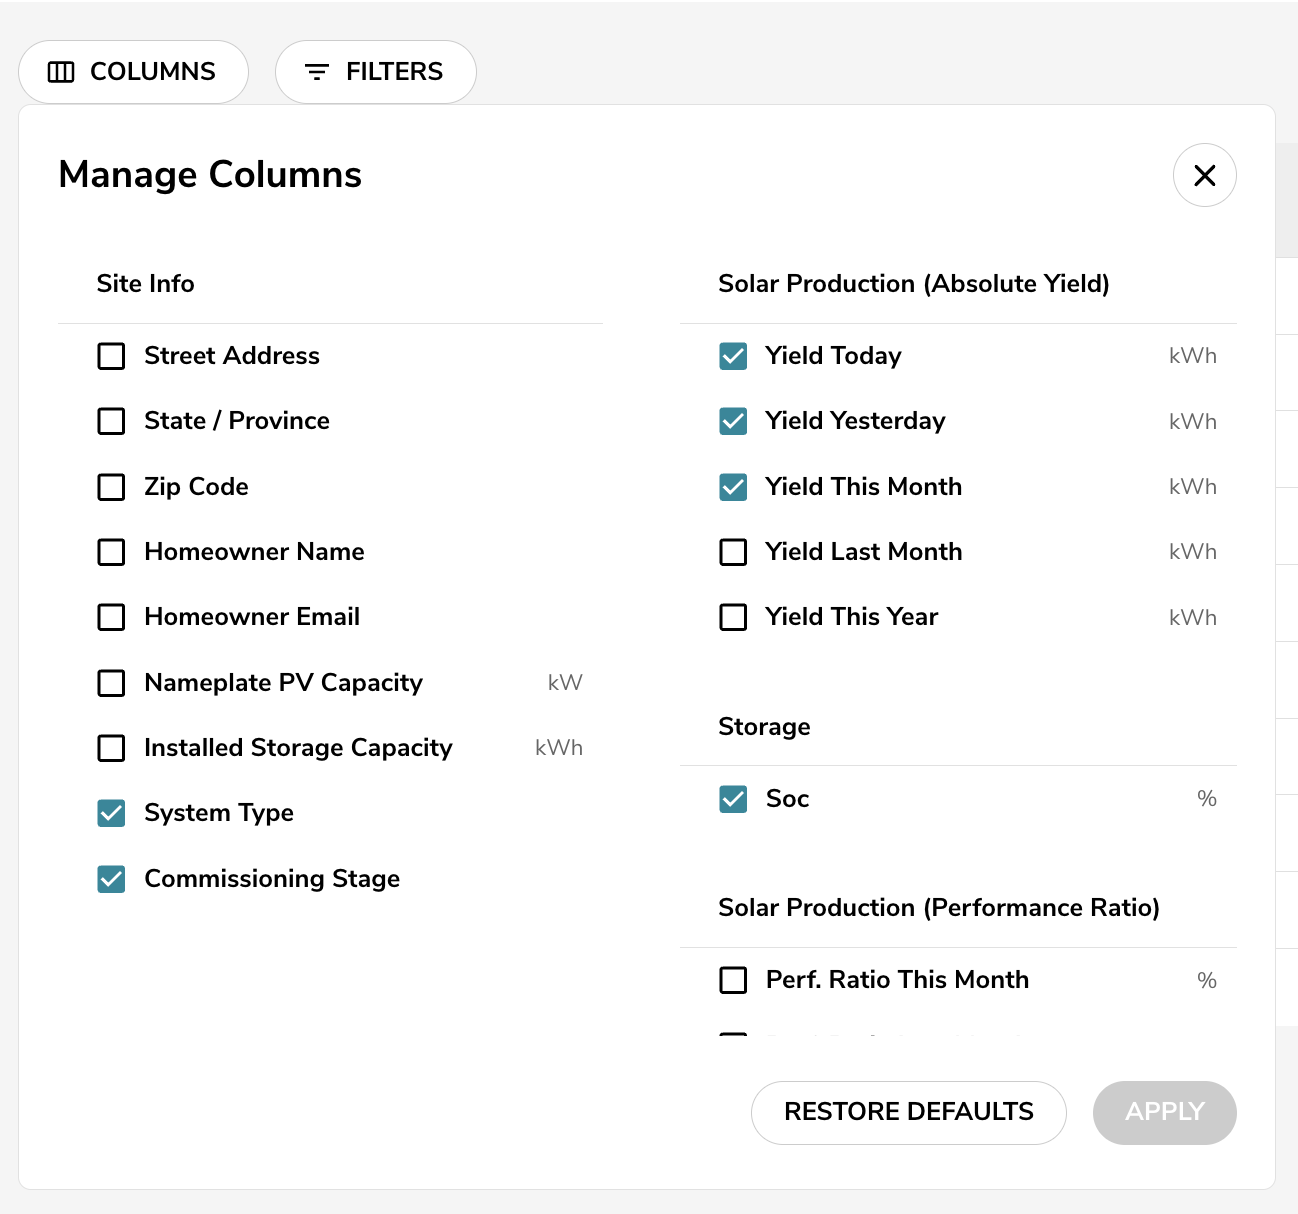Disable the Commissioning Stage column
The height and width of the screenshot is (1214, 1298).
(111, 879)
